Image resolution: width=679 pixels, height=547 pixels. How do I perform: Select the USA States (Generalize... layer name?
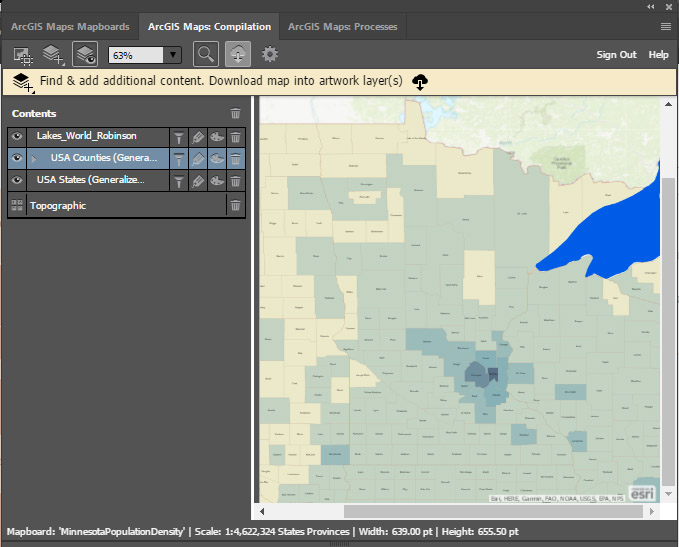pos(91,180)
